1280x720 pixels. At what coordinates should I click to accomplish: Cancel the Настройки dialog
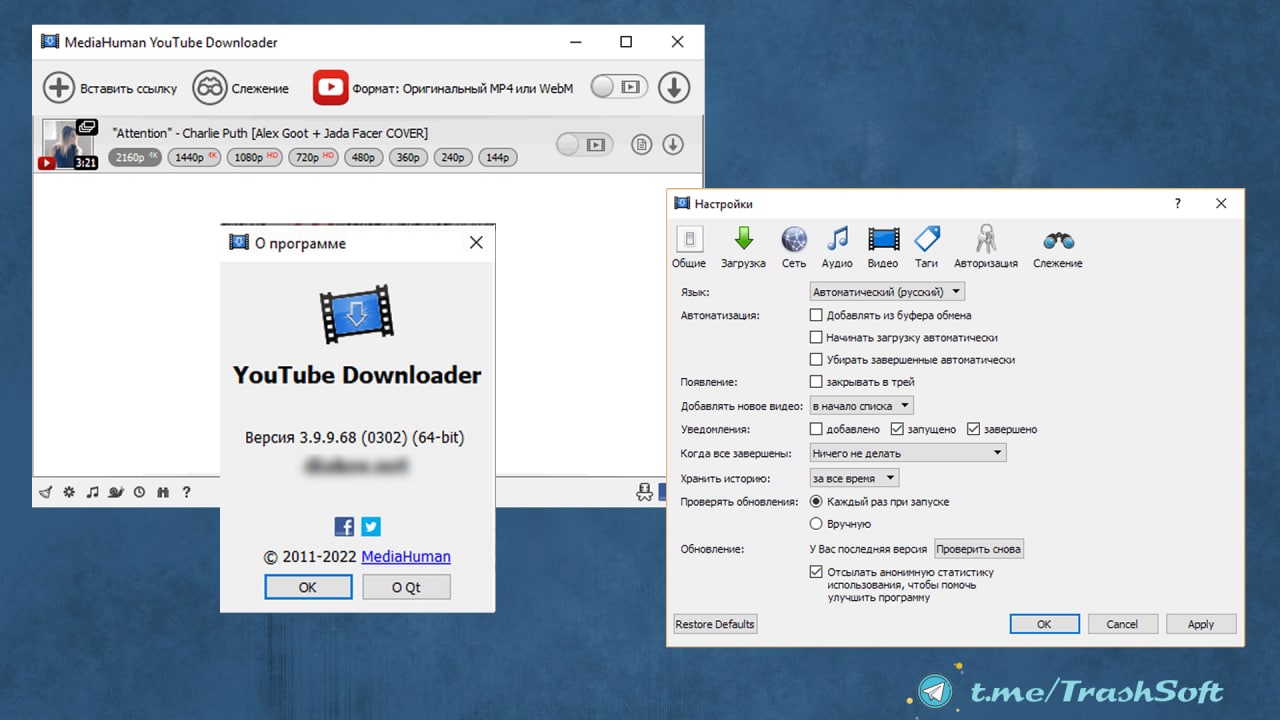pos(1122,624)
